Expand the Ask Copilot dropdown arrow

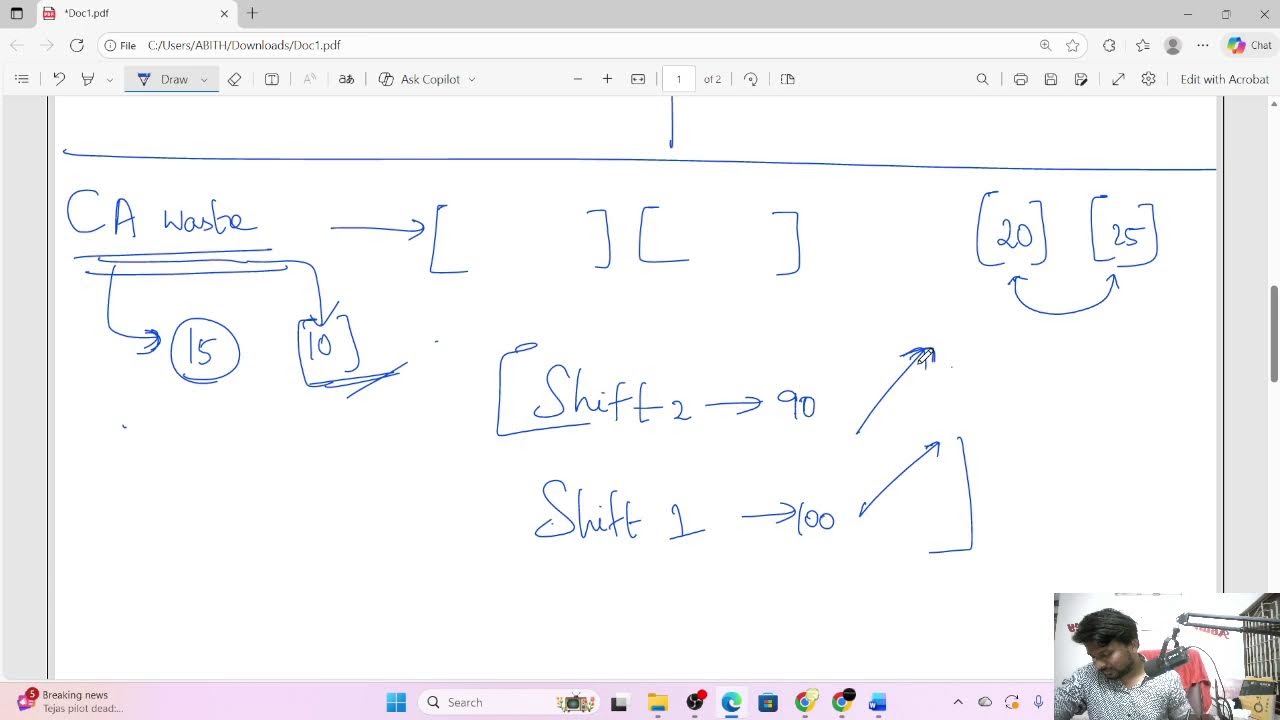point(472,80)
